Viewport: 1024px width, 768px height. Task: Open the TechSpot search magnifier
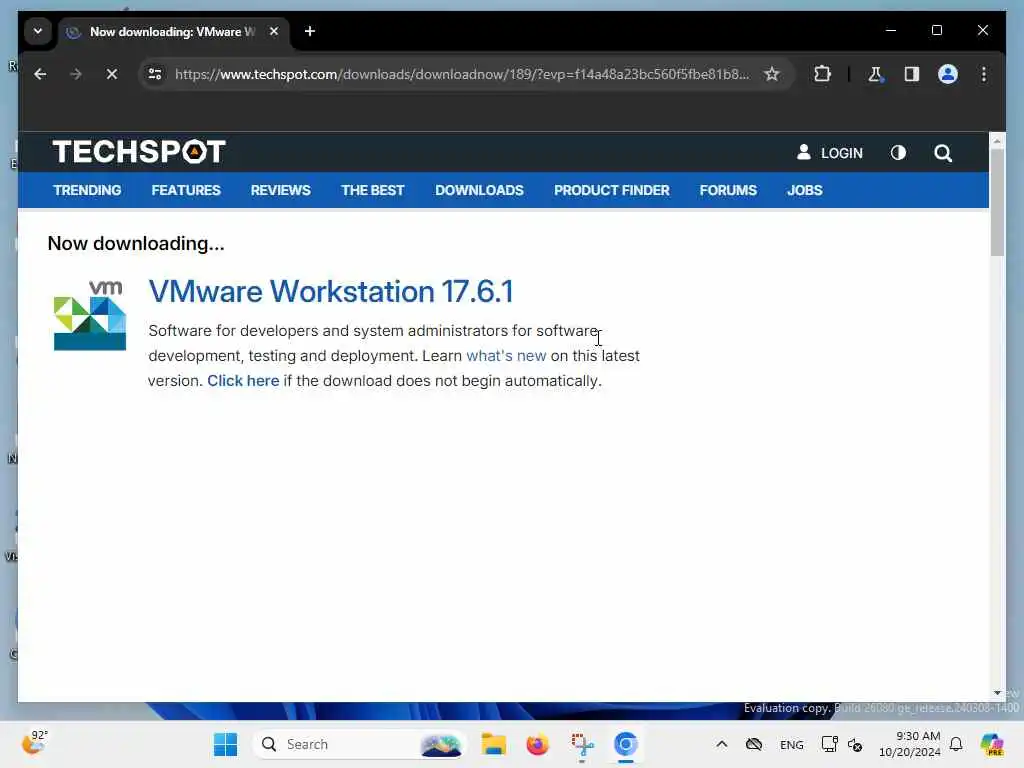click(x=943, y=153)
